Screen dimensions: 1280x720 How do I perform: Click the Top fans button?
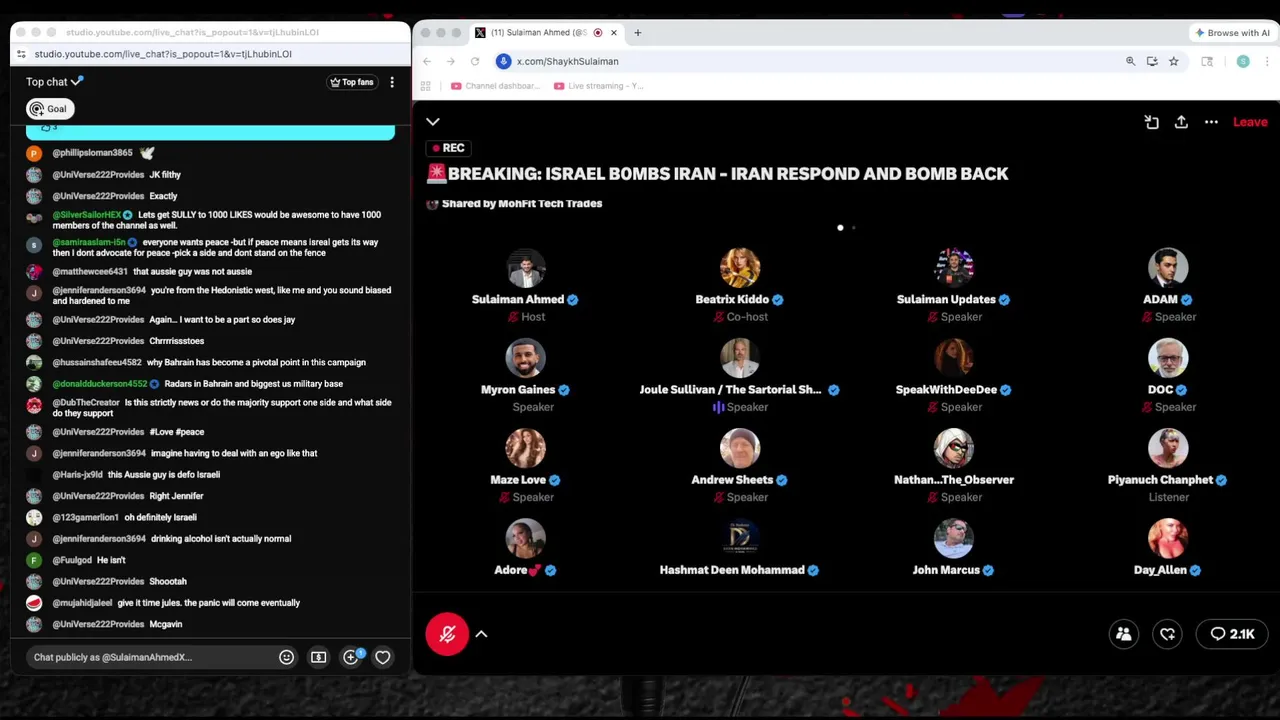(x=352, y=82)
